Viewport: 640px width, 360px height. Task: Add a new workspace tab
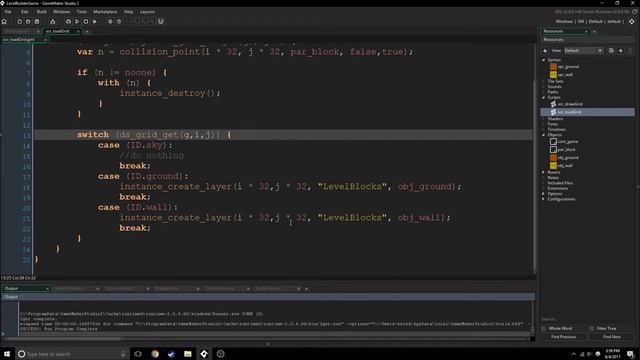(x=87, y=31)
